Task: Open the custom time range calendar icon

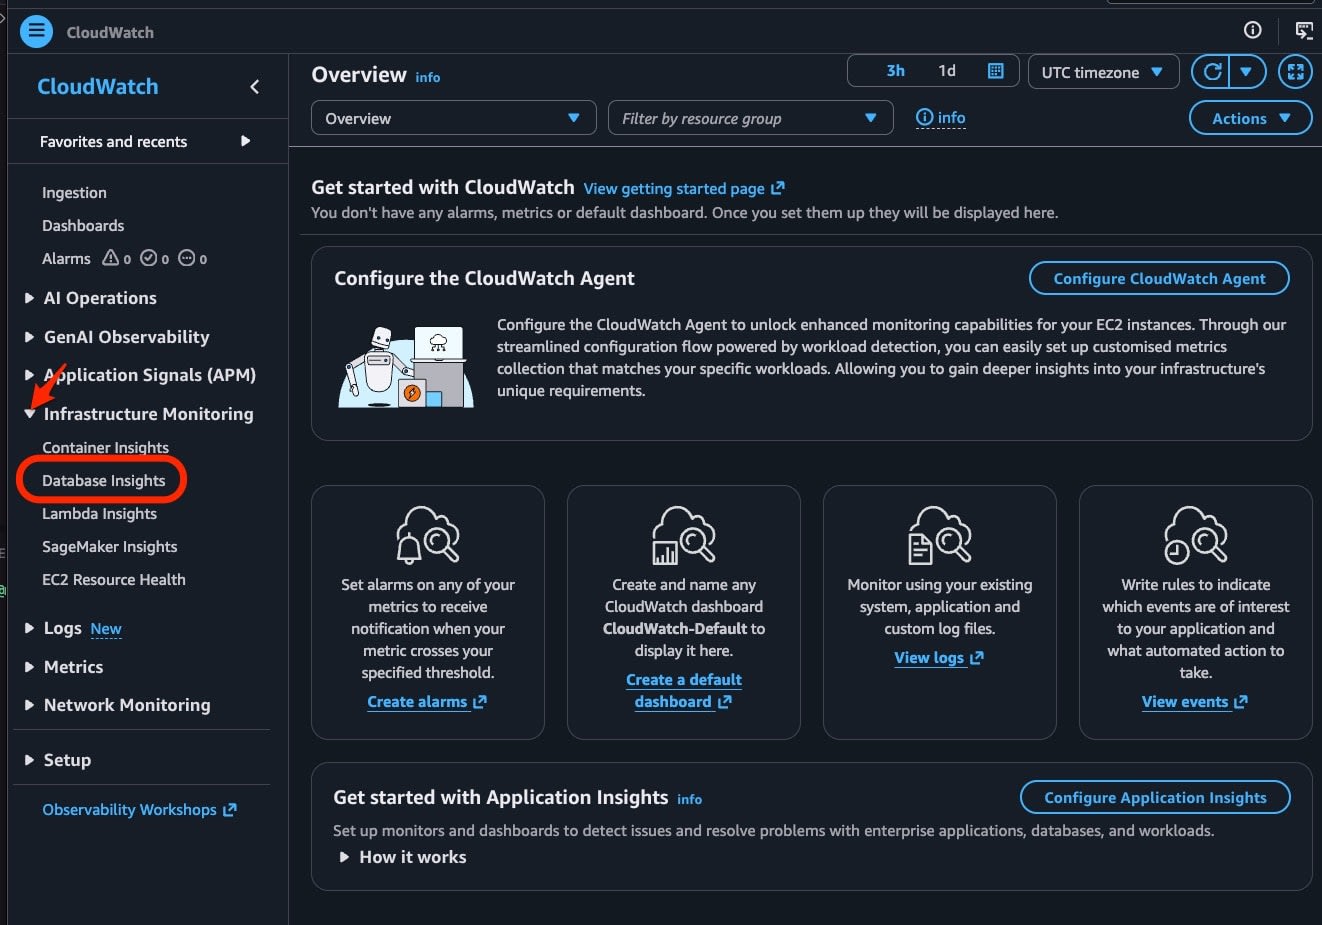Action: click(x=995, y=71)
